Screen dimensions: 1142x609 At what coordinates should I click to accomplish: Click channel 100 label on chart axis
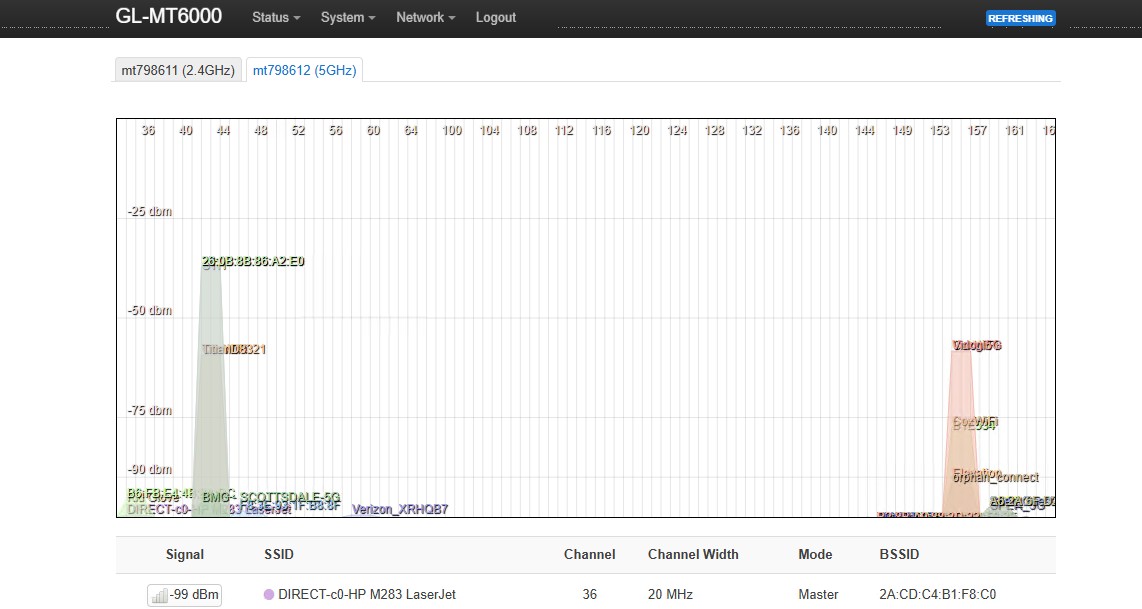click(x=452, y=130)
